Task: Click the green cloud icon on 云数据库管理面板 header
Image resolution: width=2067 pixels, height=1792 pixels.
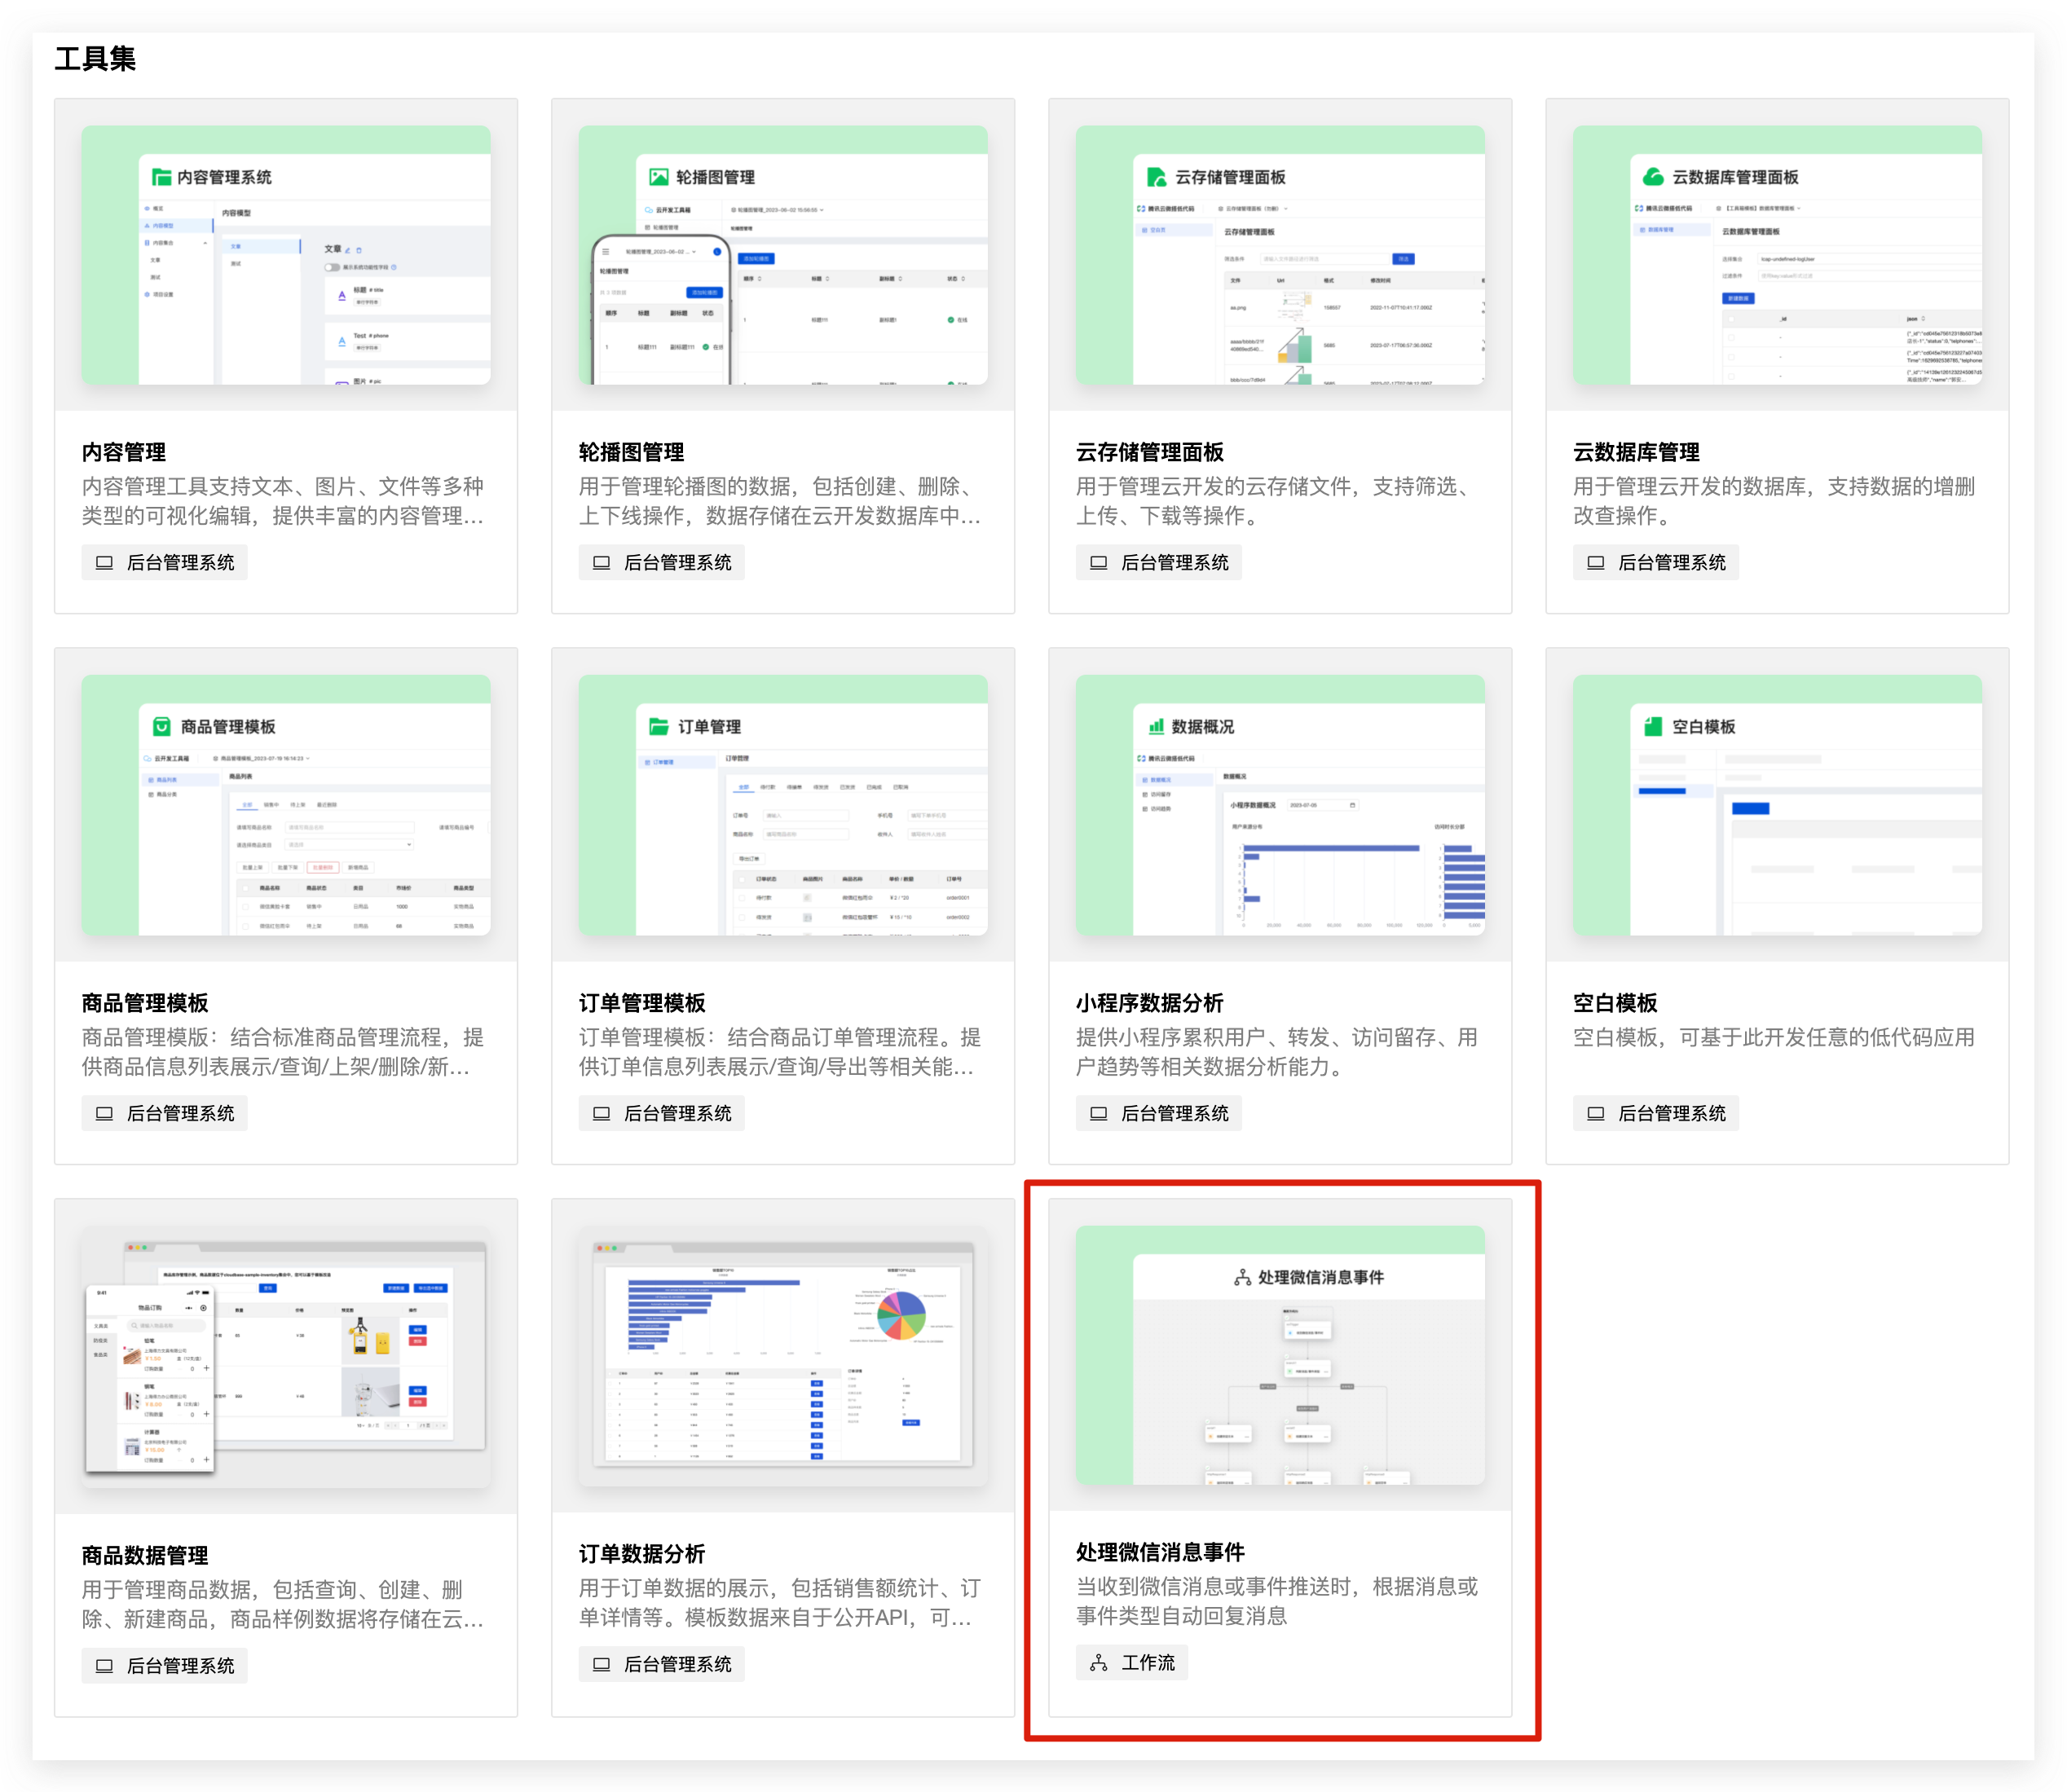Action: [1654, 177]
